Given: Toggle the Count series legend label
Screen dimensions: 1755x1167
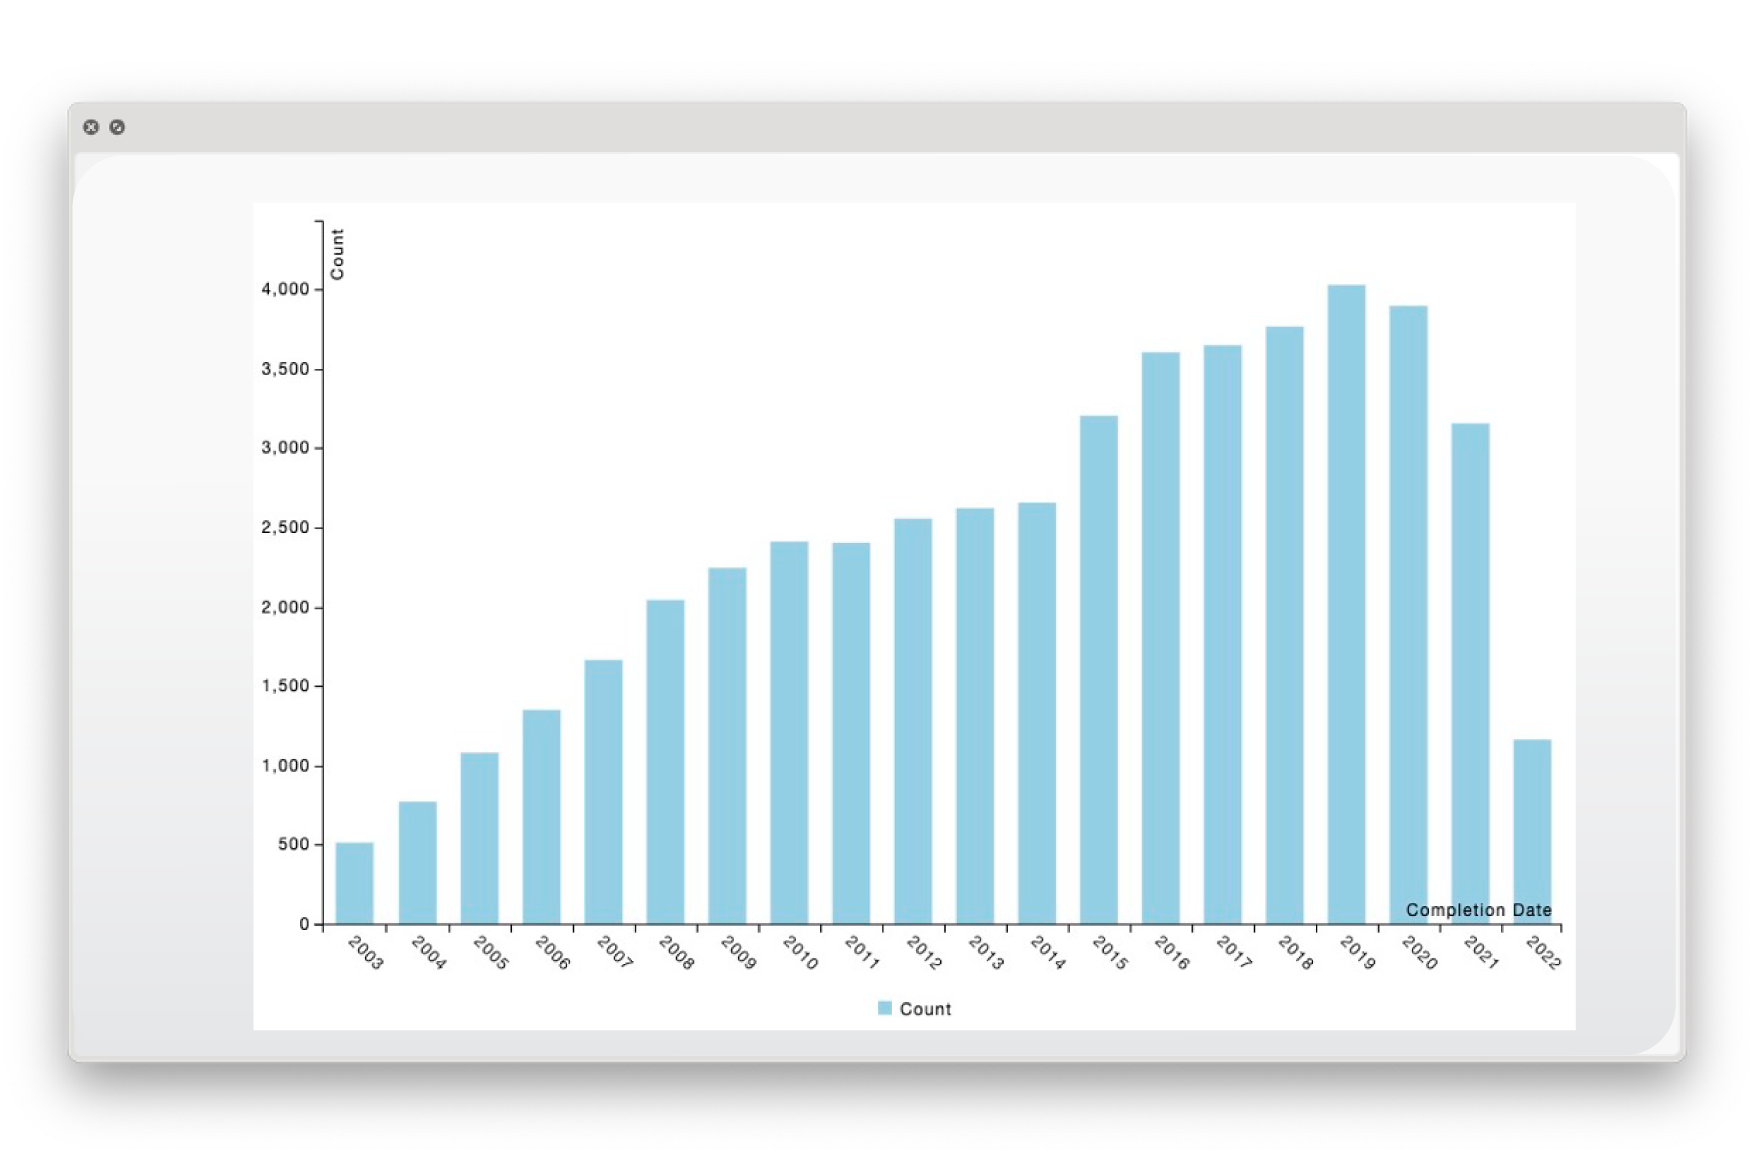Looking at the screenshot, I should click(925, 1009).
